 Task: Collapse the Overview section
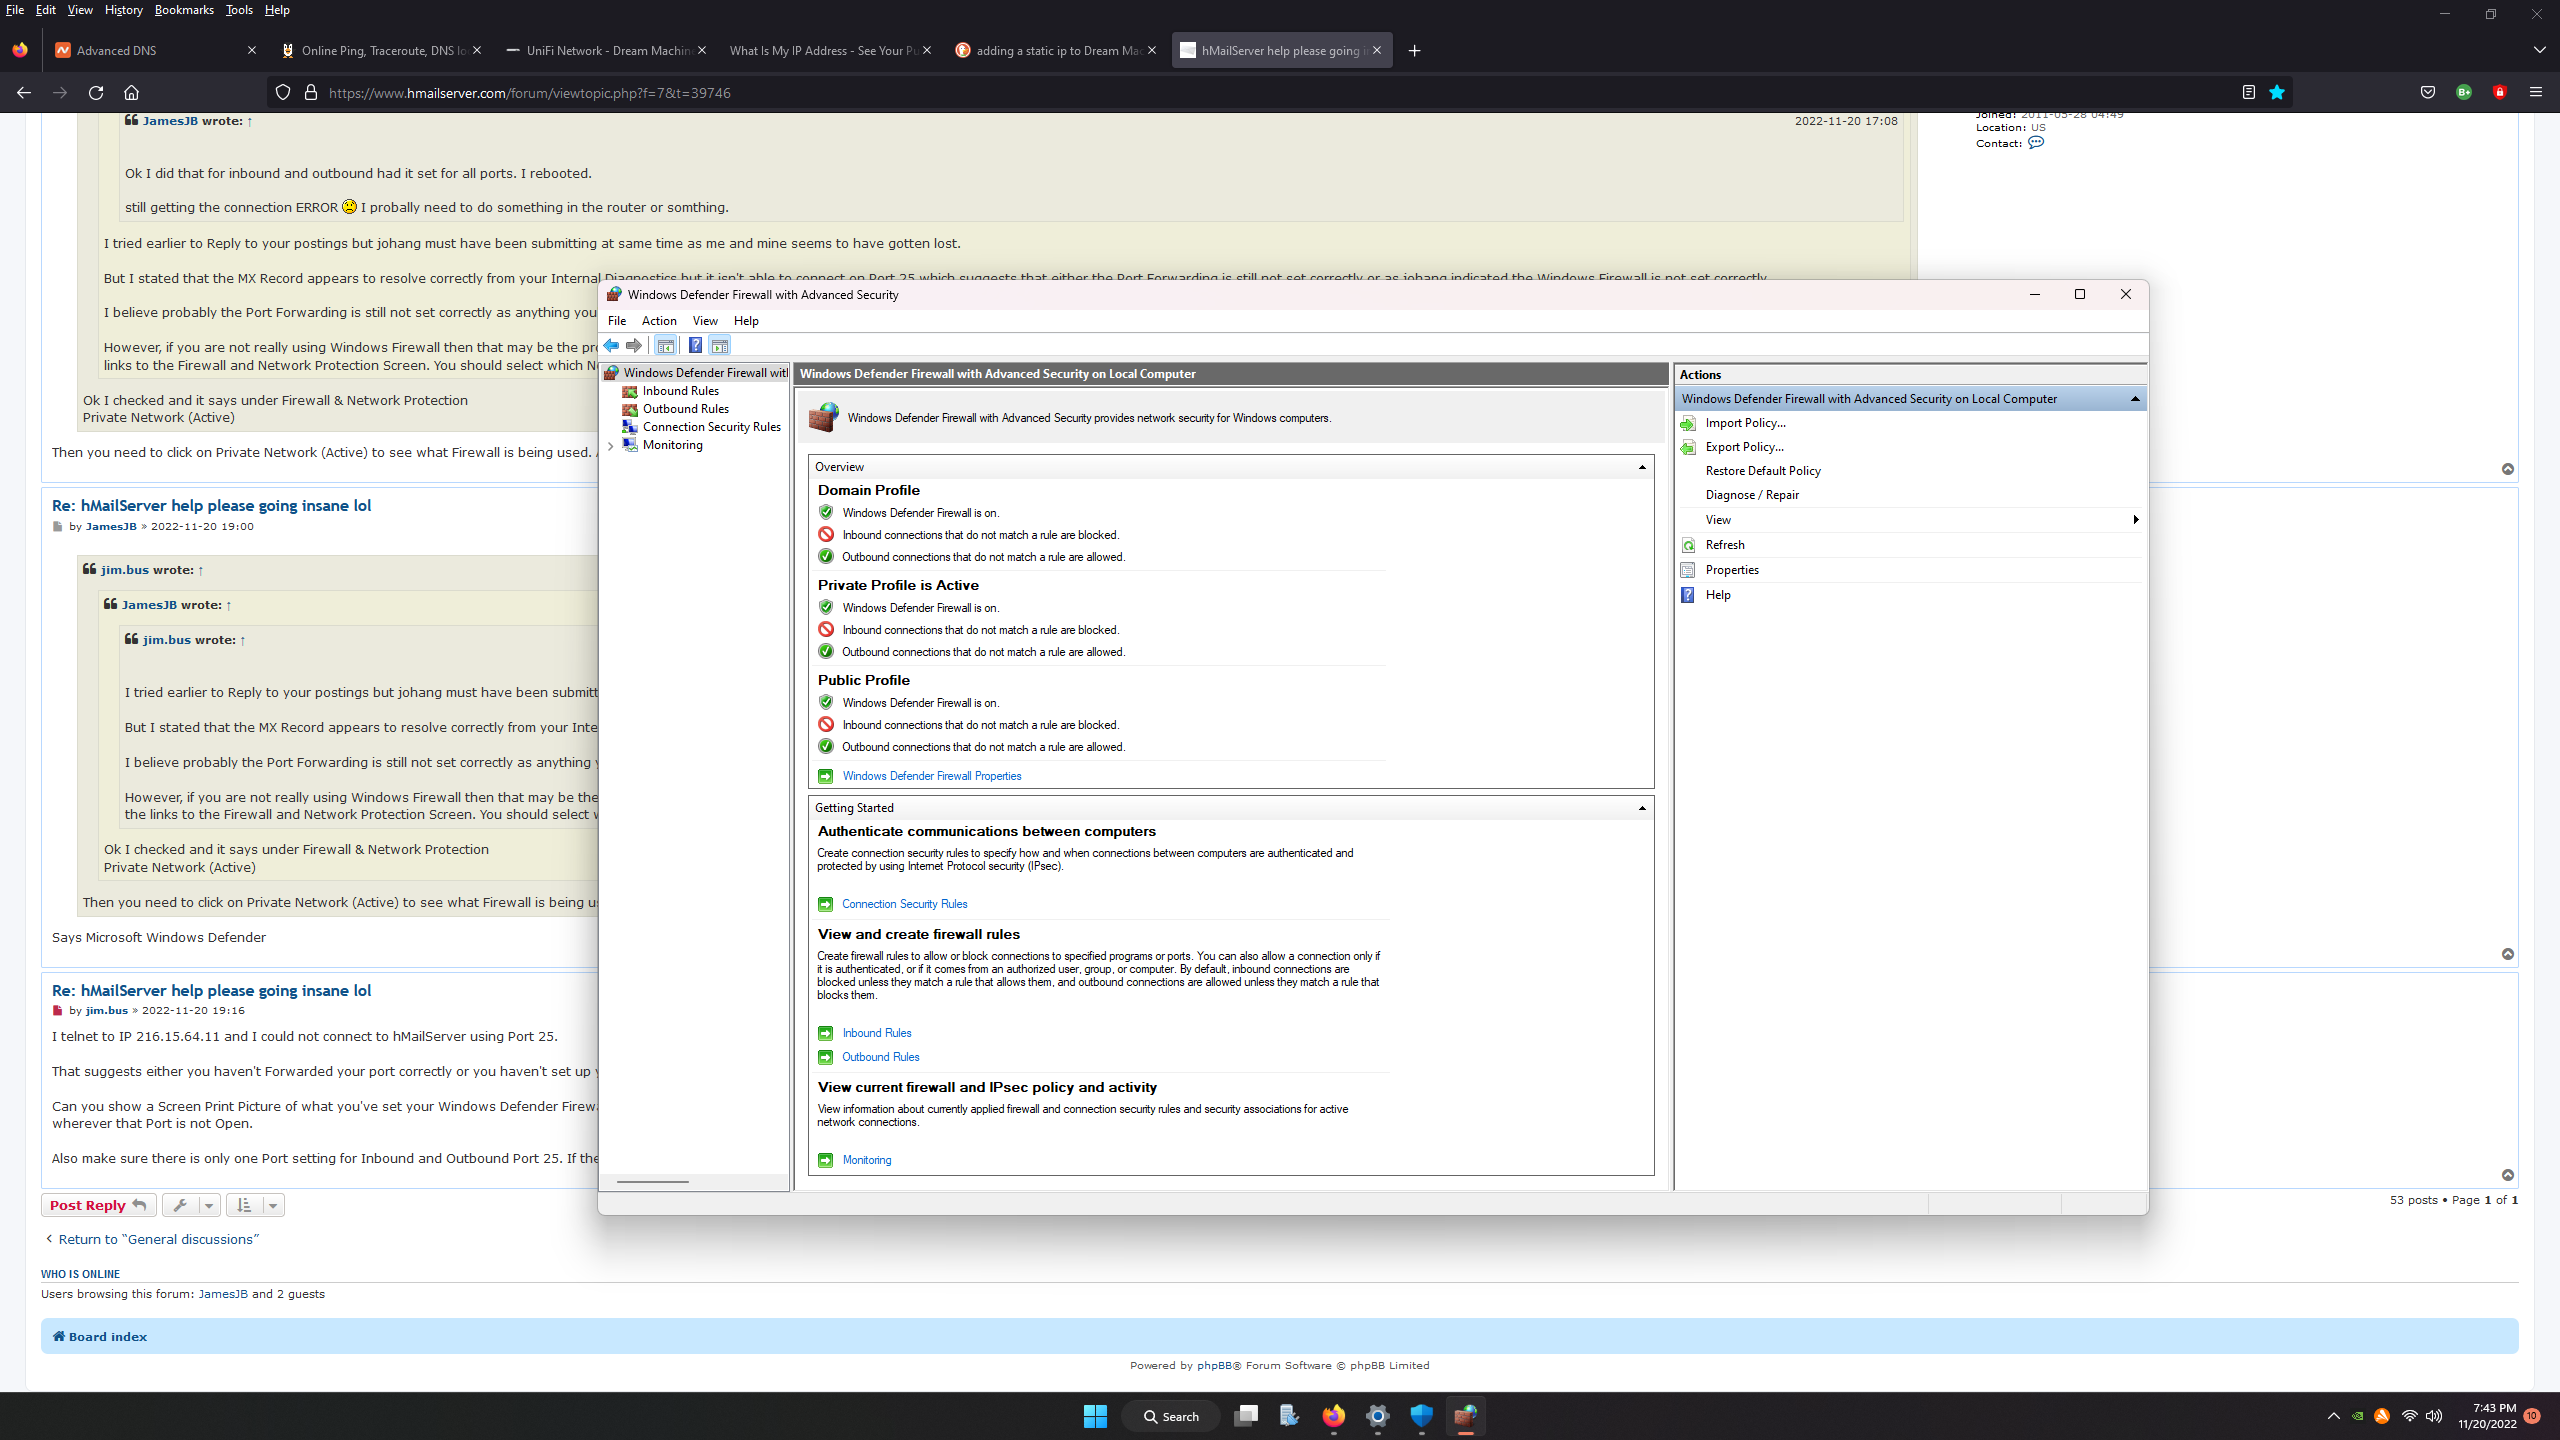pos(1642,467)
